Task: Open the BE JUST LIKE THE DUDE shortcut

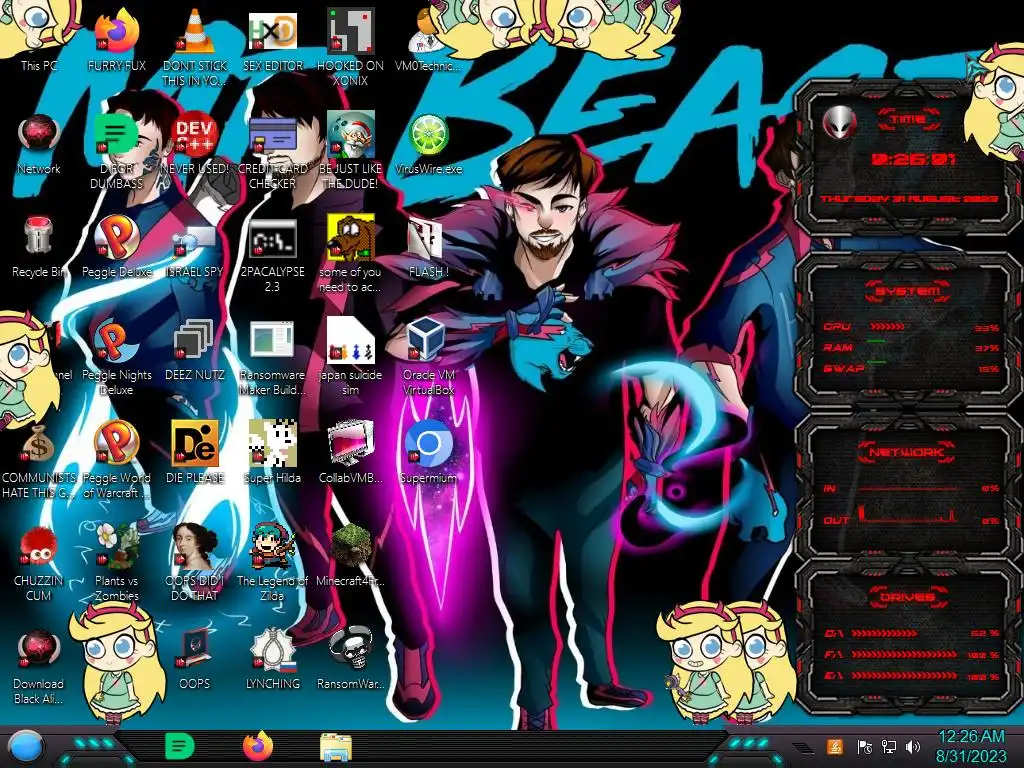Action: pyautogui.click(x=350, y=152)
